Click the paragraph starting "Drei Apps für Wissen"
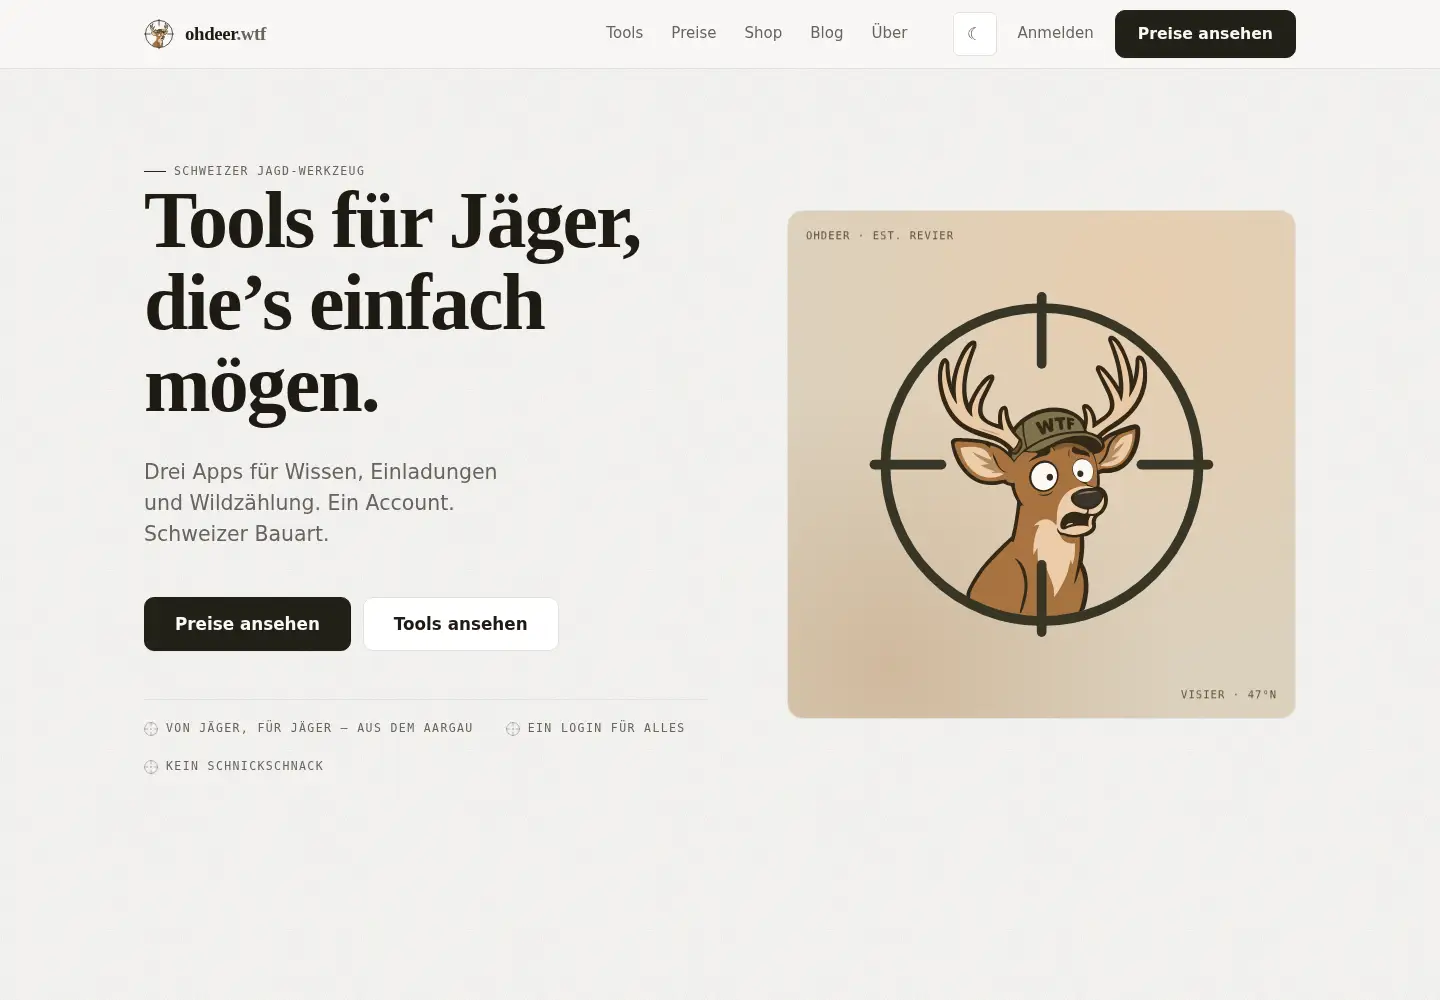The image size is (1440, 1000). pyautogui.click(x=320, y=502)
